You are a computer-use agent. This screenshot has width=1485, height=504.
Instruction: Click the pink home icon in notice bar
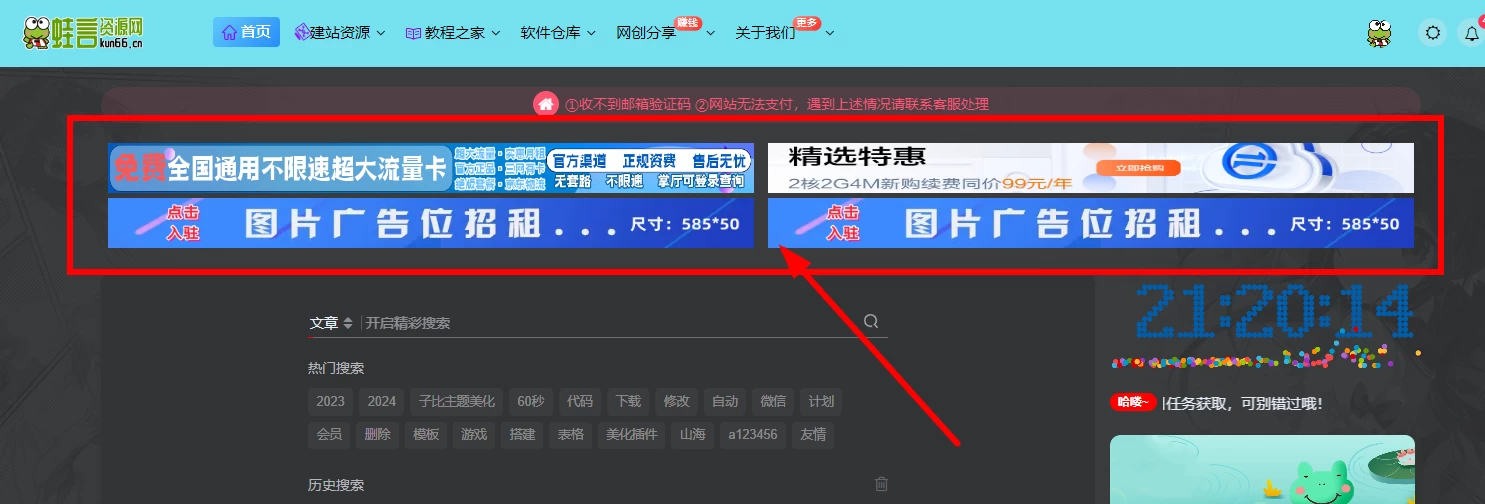[545, 104]
